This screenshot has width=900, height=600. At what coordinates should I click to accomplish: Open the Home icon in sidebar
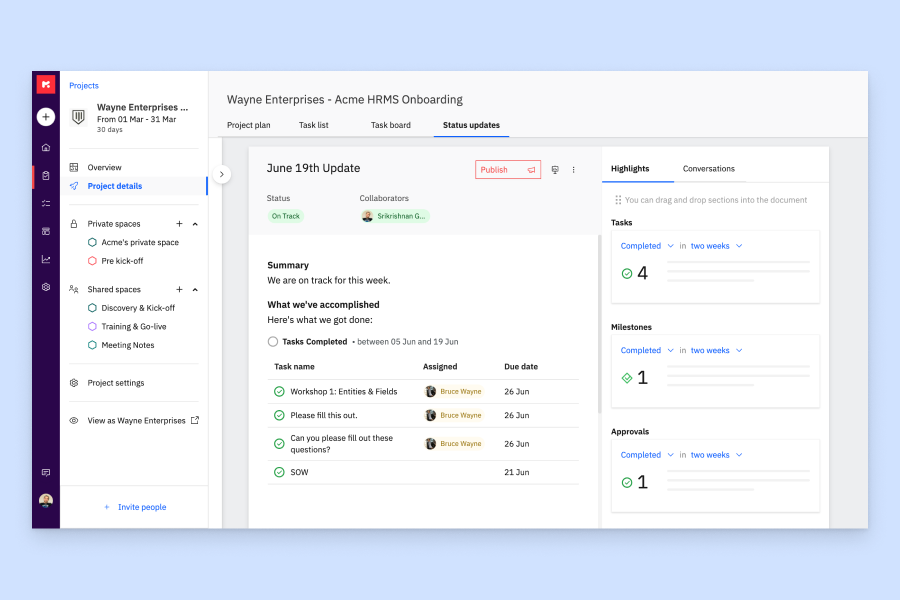[46, 148]
